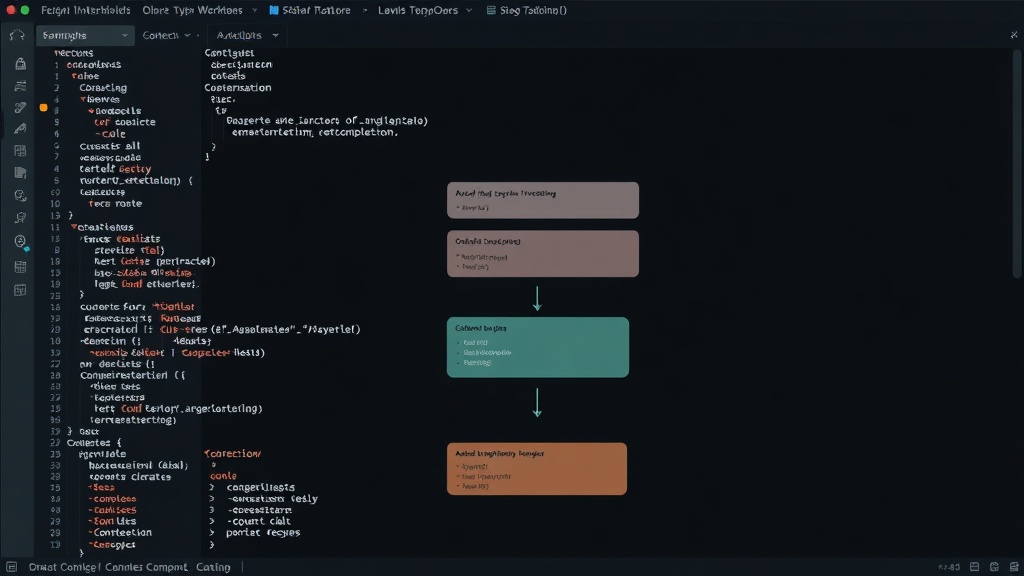1024x576 pixels.
Task: Toggle the panel icon at the status bar's left
Action: [x=12, y=567]
